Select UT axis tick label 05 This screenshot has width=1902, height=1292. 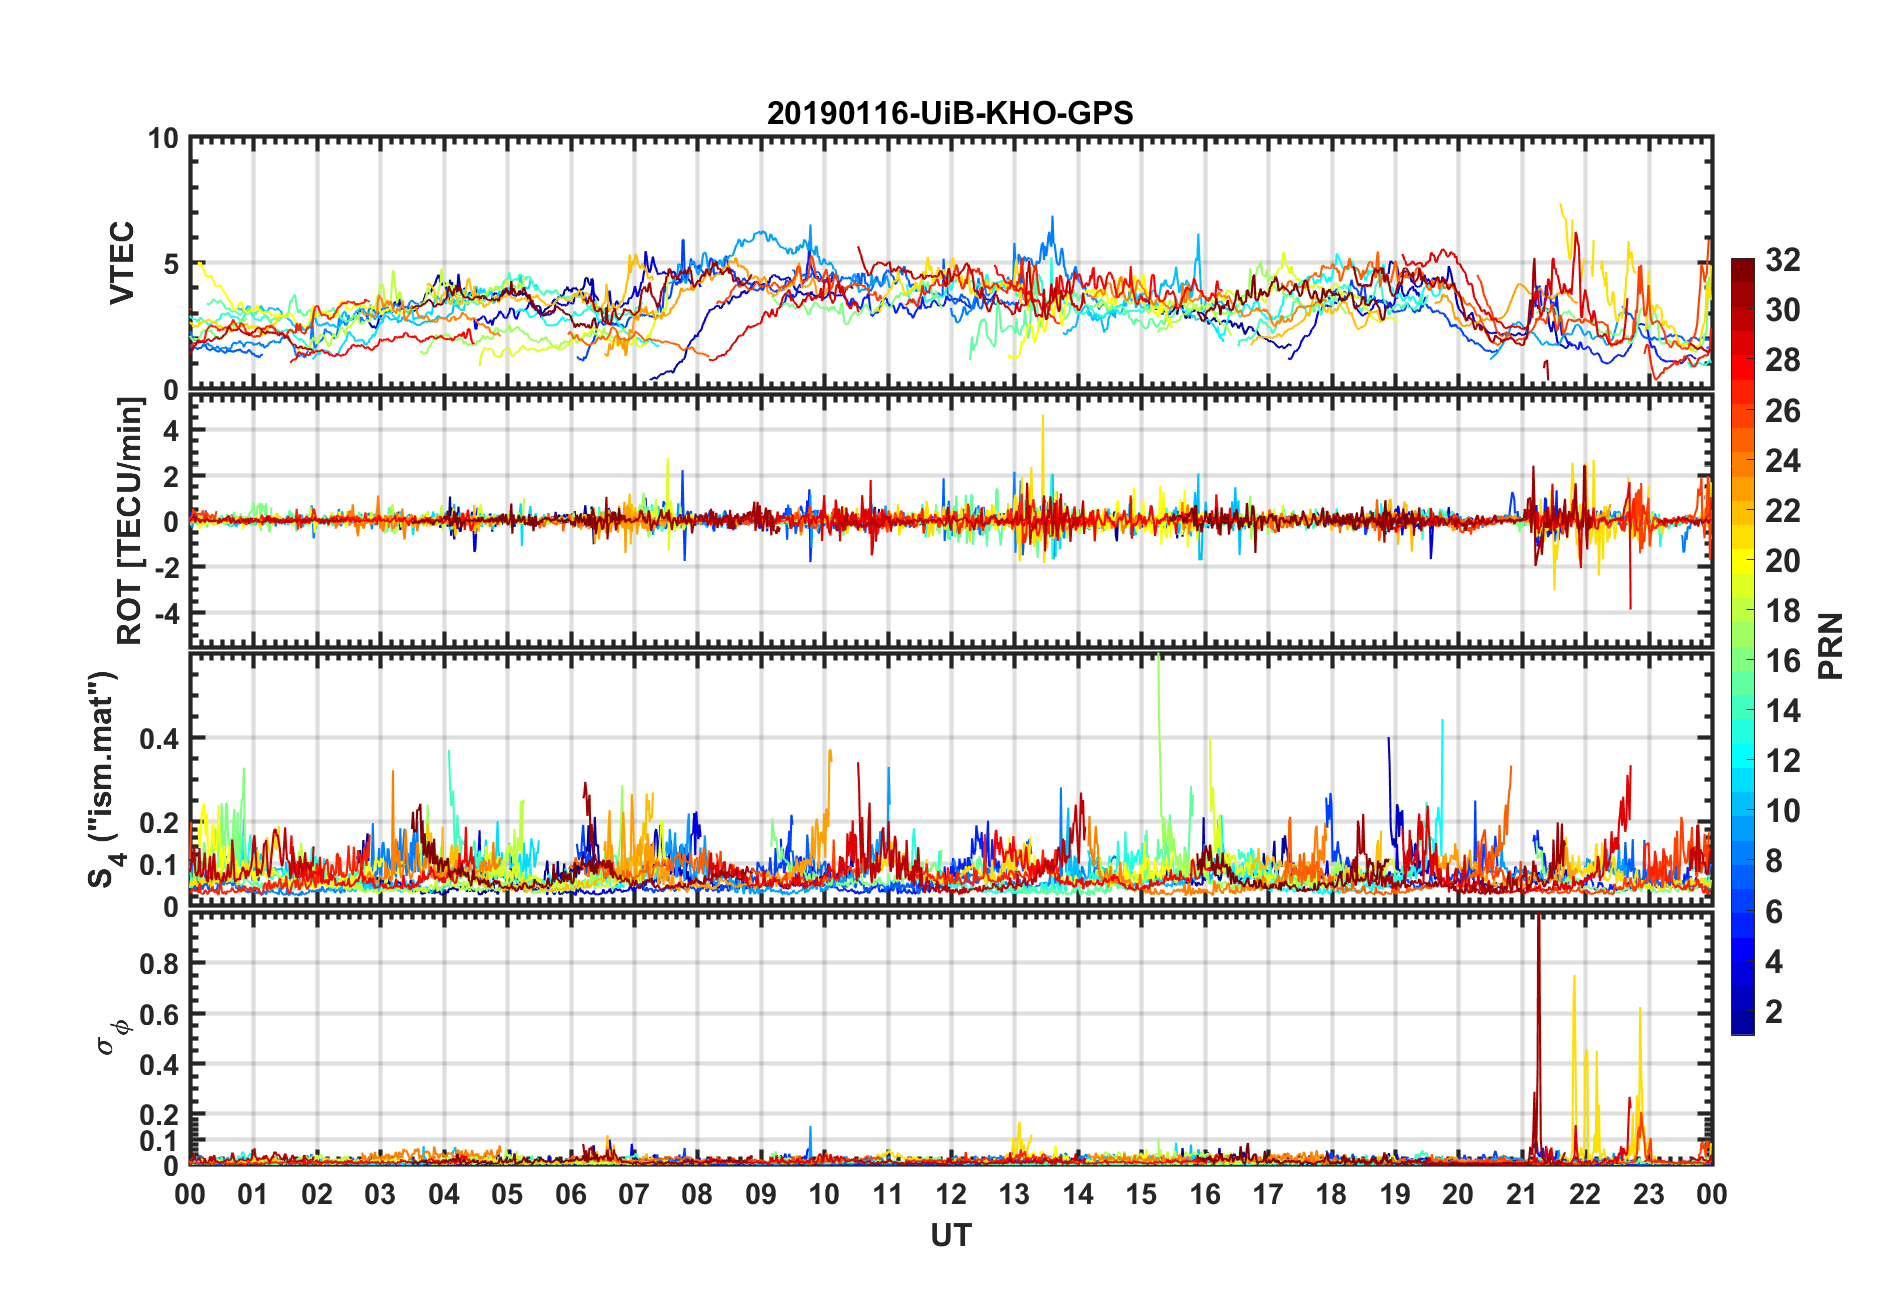tap(507, 1194)
